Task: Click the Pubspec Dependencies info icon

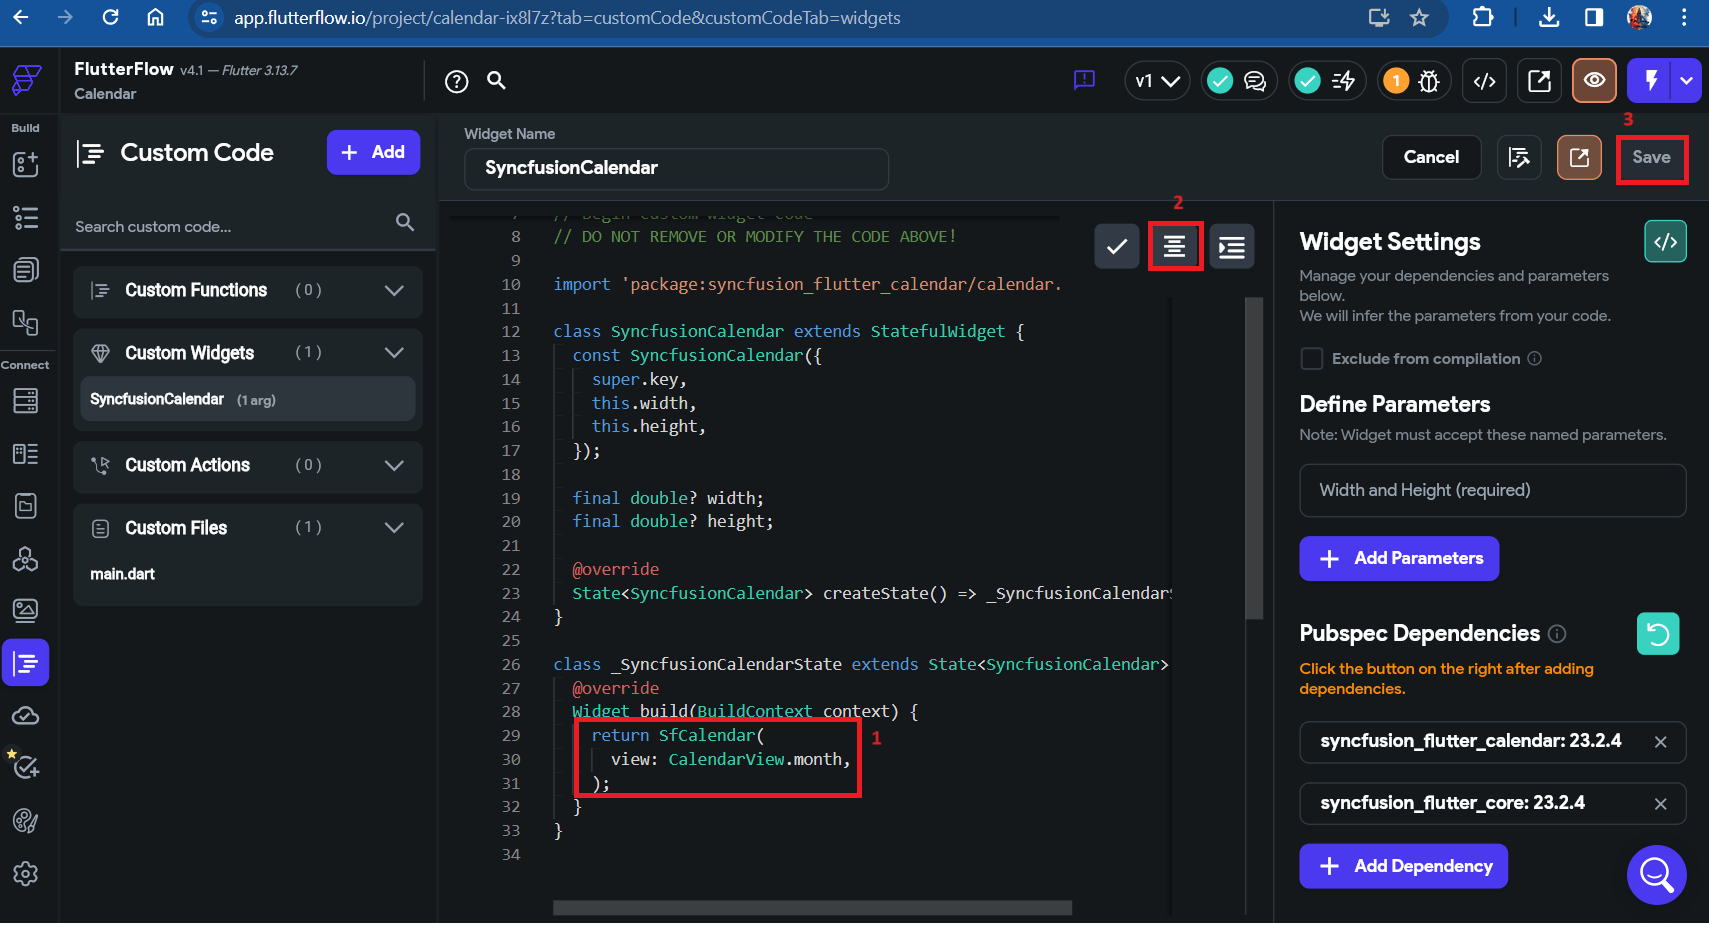Action: click(1557, 634)
